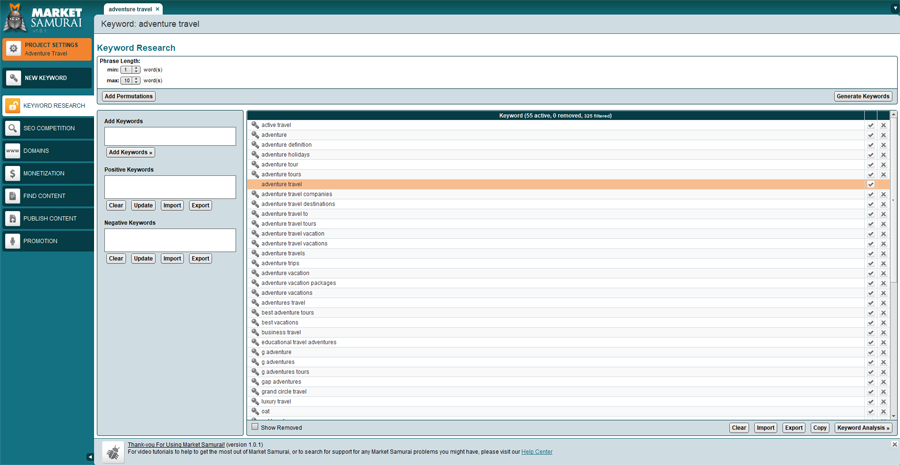
Task: Click the Promotion microphone icon
Action: 13,241
